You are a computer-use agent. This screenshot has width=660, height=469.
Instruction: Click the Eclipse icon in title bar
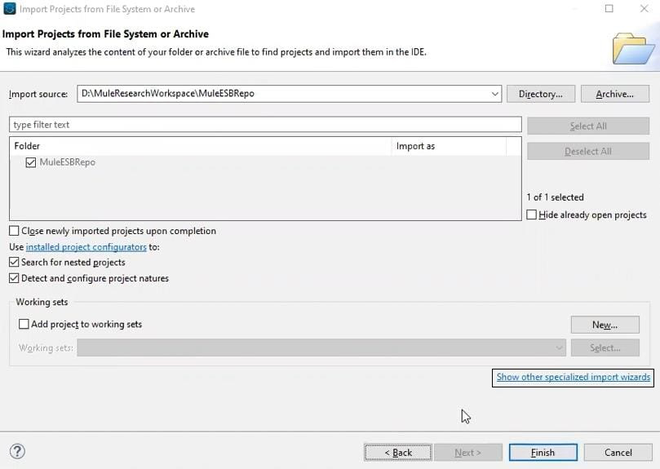(x=9, y=9)
